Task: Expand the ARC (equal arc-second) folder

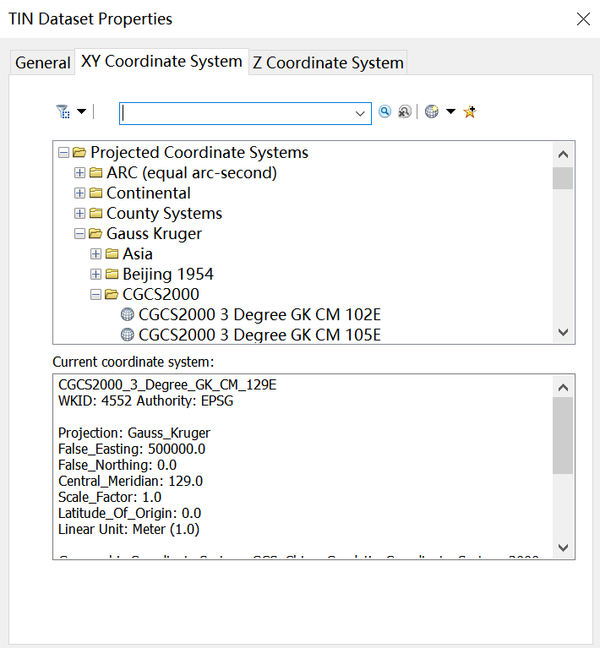Action: coord(80,173)
